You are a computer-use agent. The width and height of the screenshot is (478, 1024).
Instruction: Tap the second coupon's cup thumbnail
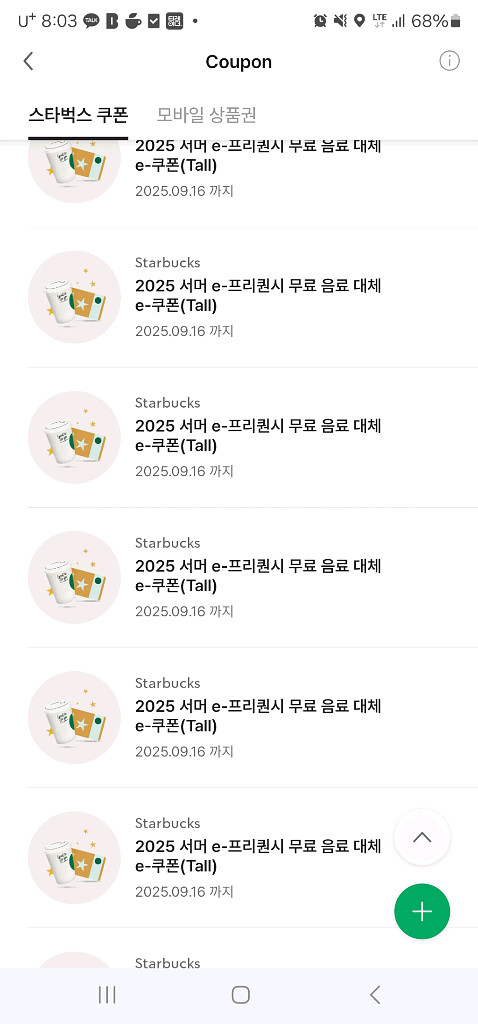(74, 297)
